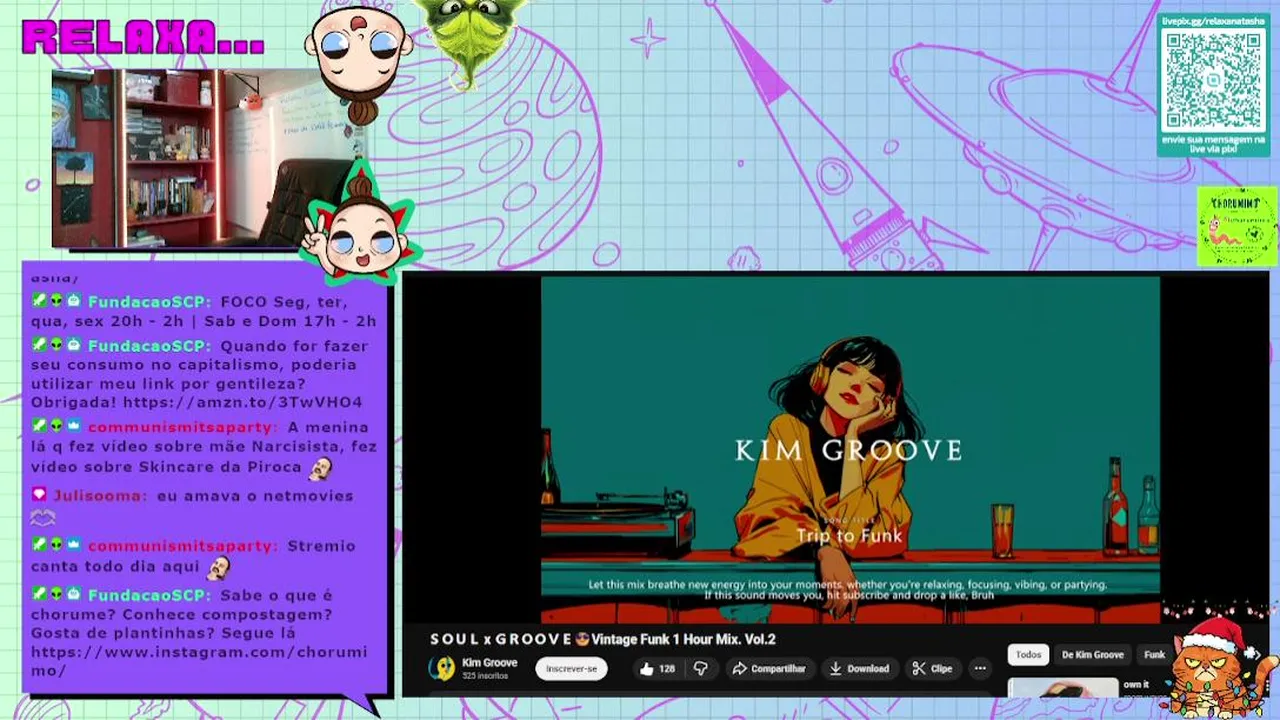The width and height of the screenshot is (1280, 720).
Task: Click the 'eu amava o netmovies' chat message
Action: pyautogui.click(x=255, y=495)
